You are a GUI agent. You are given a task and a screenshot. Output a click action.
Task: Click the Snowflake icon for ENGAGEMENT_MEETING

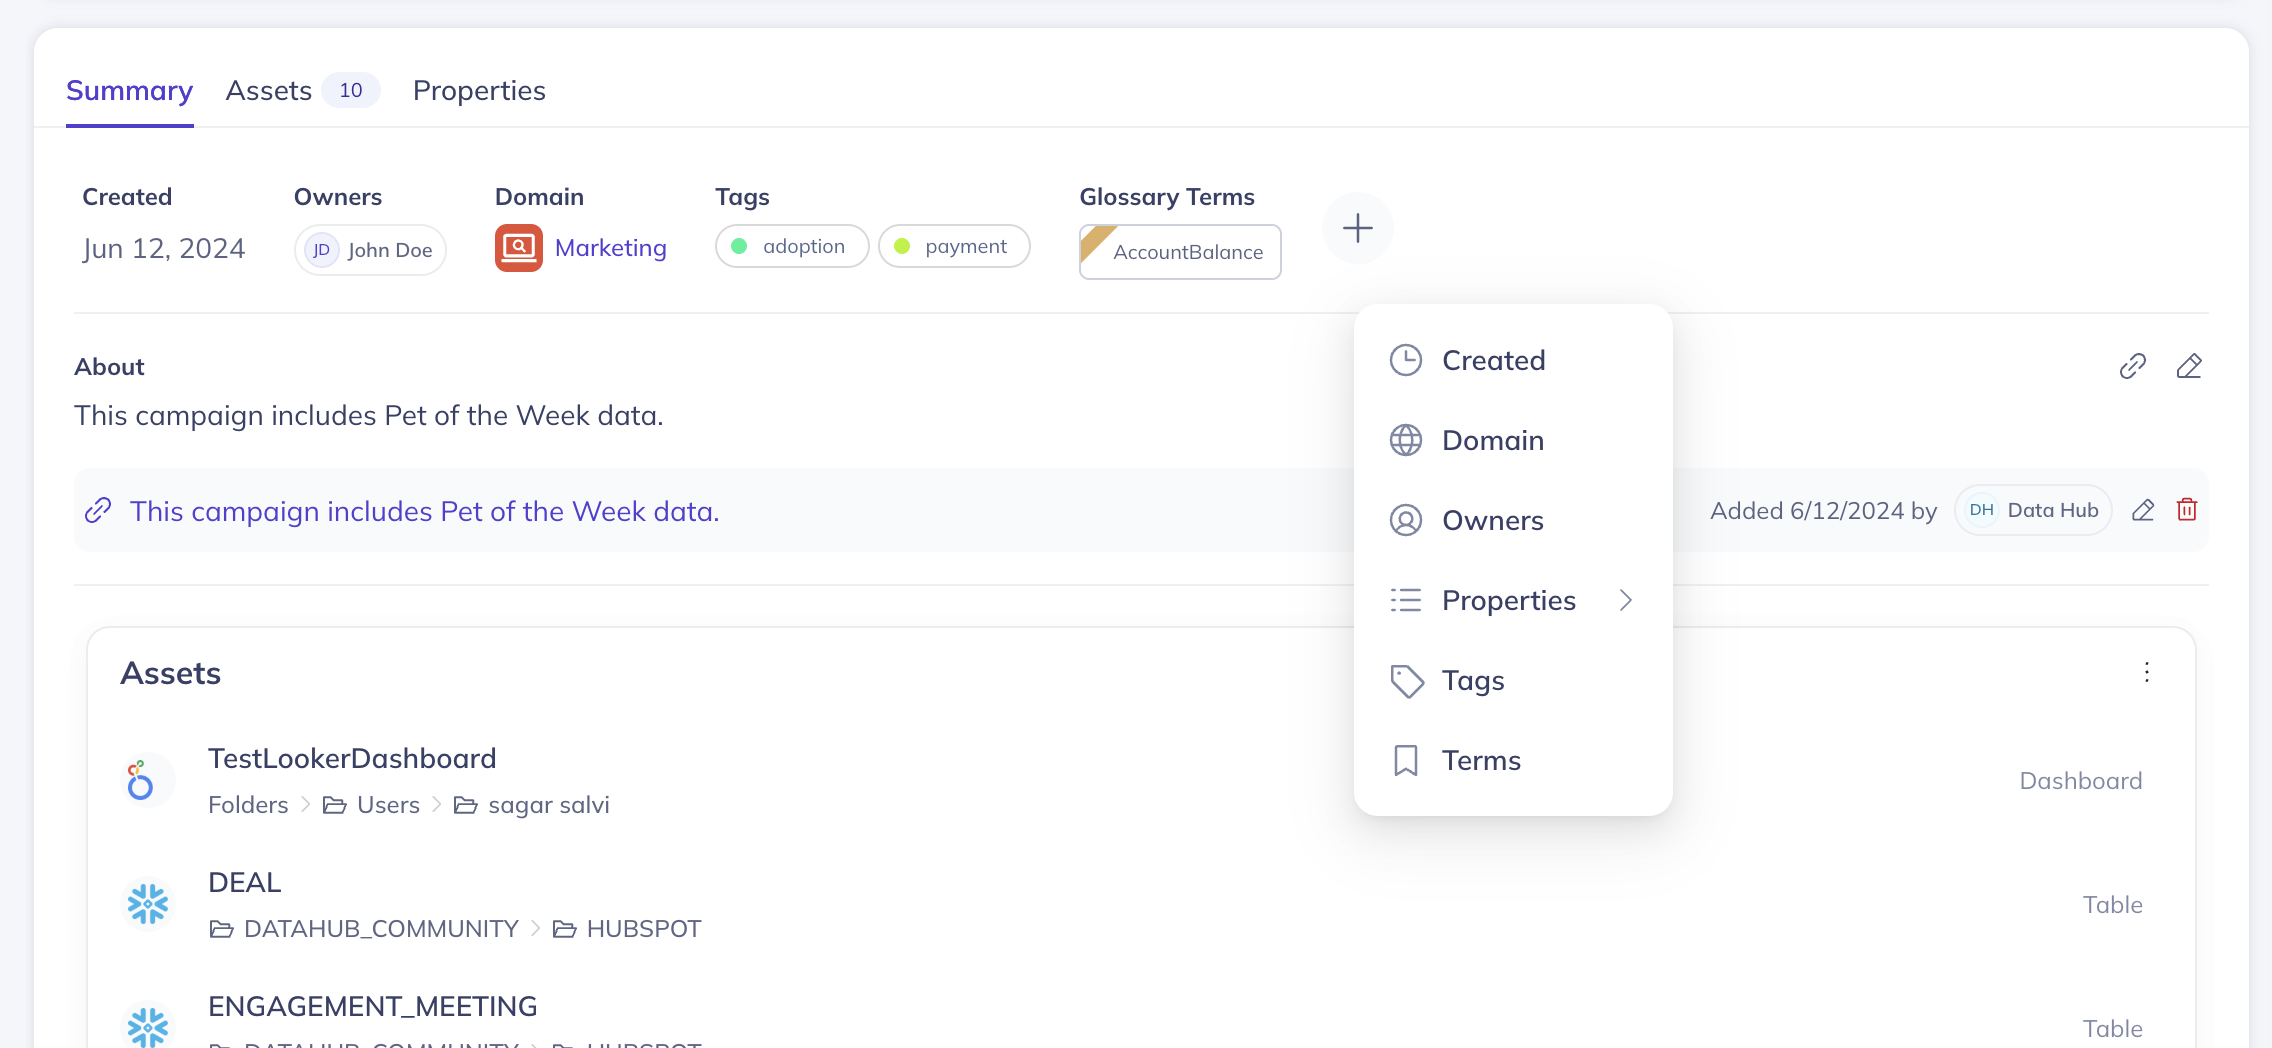point(148,1026)
